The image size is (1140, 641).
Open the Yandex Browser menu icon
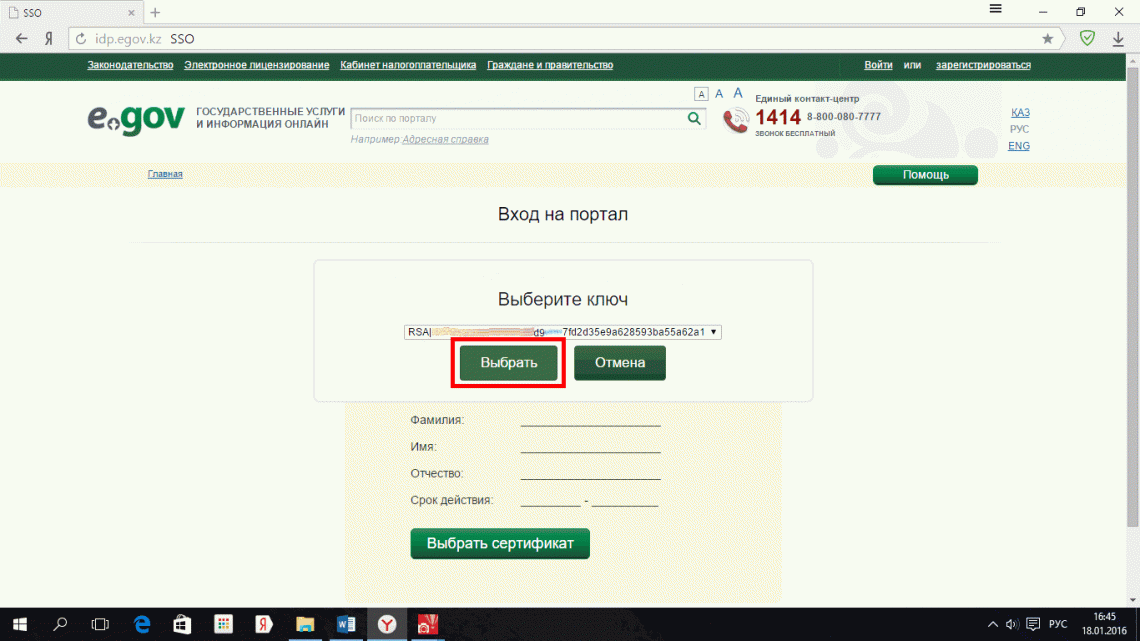tap(995, 10)
